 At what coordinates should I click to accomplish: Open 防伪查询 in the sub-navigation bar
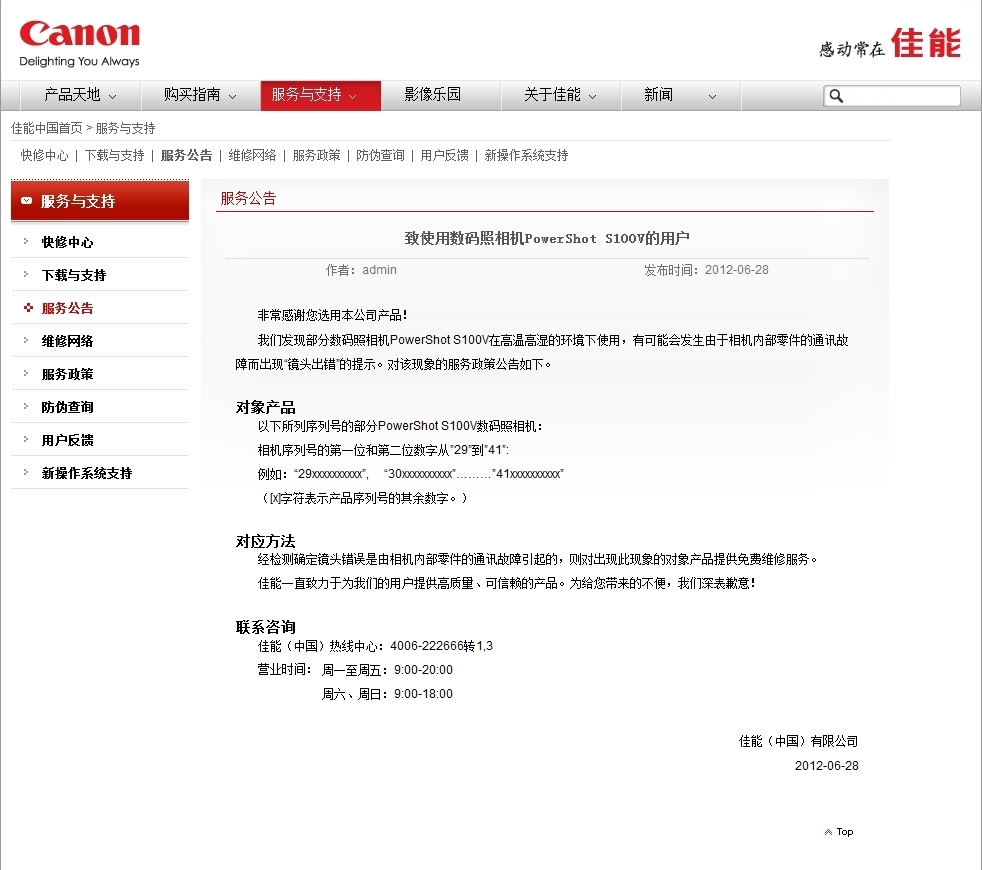point(380,155)
